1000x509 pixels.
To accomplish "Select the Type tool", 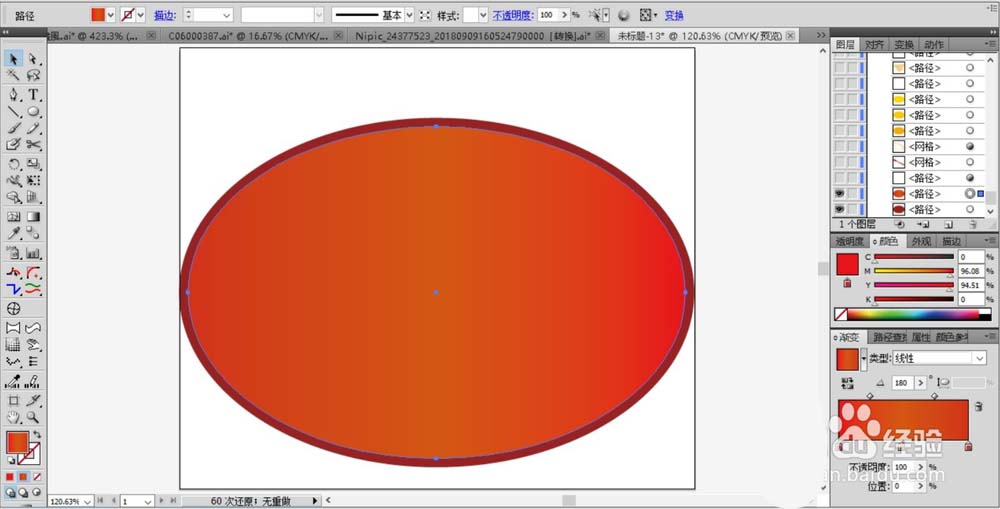I will pos(34,95).
